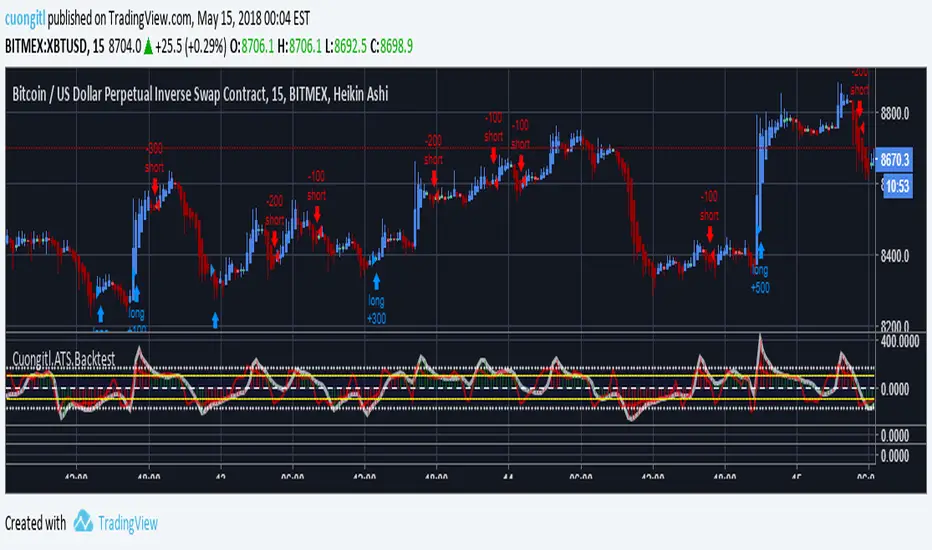The height and width of the screenshot is (550, 932).
Task: Open the TradingView link beside the logo
Action: [128, 523]
